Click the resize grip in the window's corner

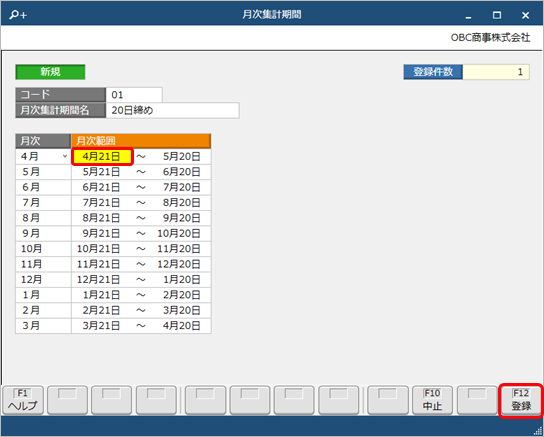point(537,430)
